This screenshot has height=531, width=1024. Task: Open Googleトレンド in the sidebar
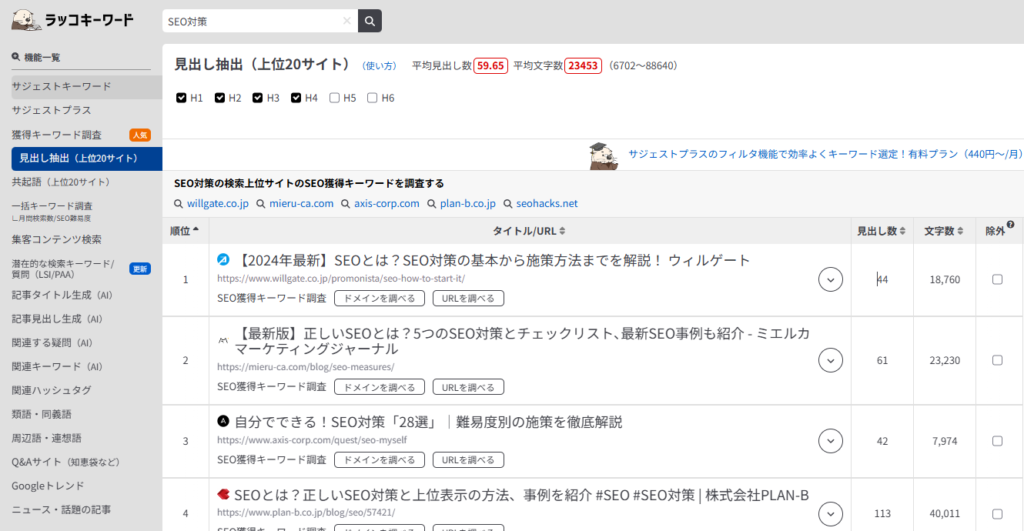point(48,486)
